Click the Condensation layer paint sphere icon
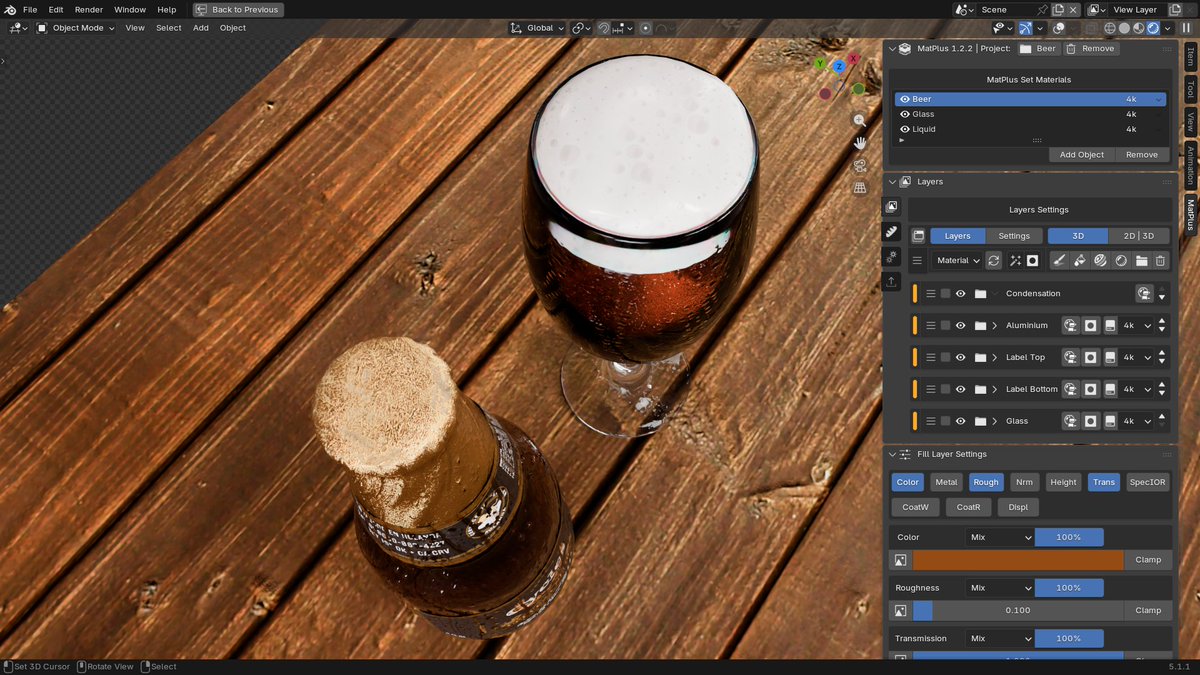 [x=1144, y=293]
